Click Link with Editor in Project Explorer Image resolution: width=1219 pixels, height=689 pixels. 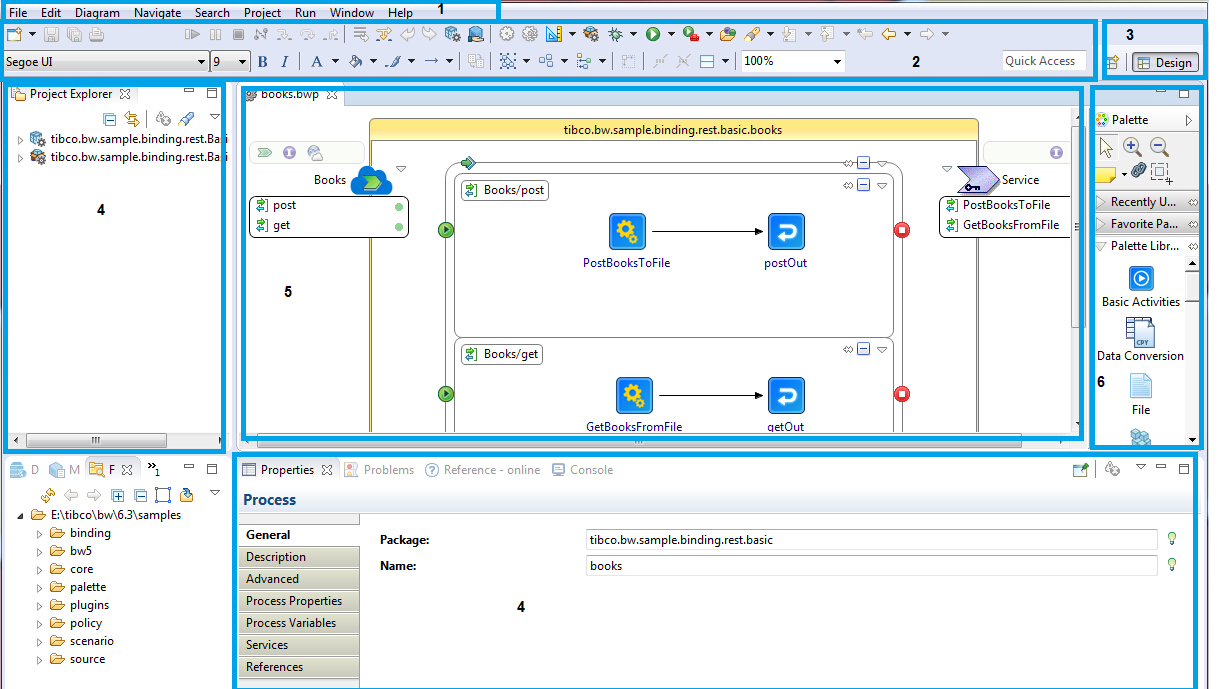click(131, 119)
